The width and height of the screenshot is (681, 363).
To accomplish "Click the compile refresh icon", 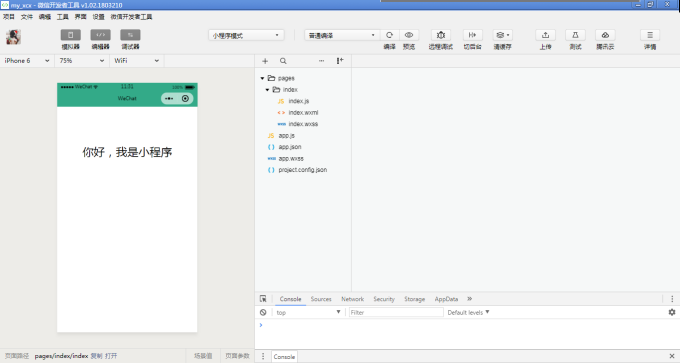I will (x=390, y=35).
